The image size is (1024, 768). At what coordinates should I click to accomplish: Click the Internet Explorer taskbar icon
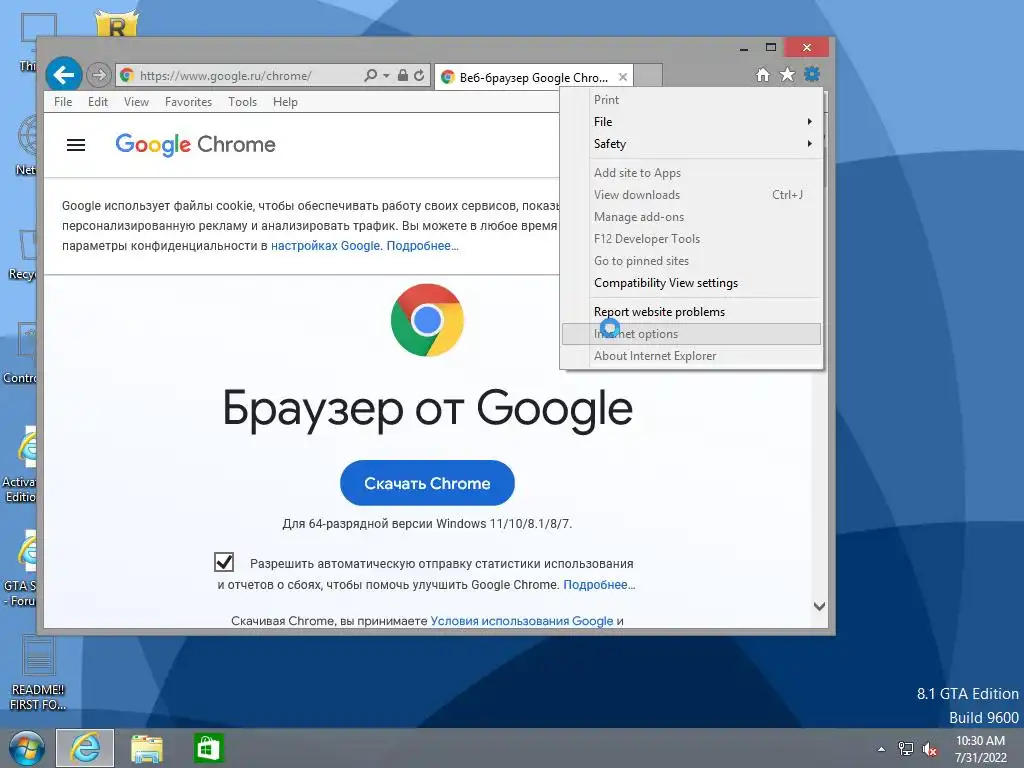(85, 748)
